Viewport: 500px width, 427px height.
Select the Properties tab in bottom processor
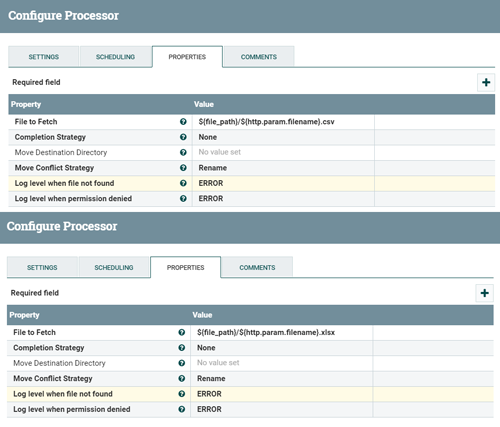[x=186, y=267]
